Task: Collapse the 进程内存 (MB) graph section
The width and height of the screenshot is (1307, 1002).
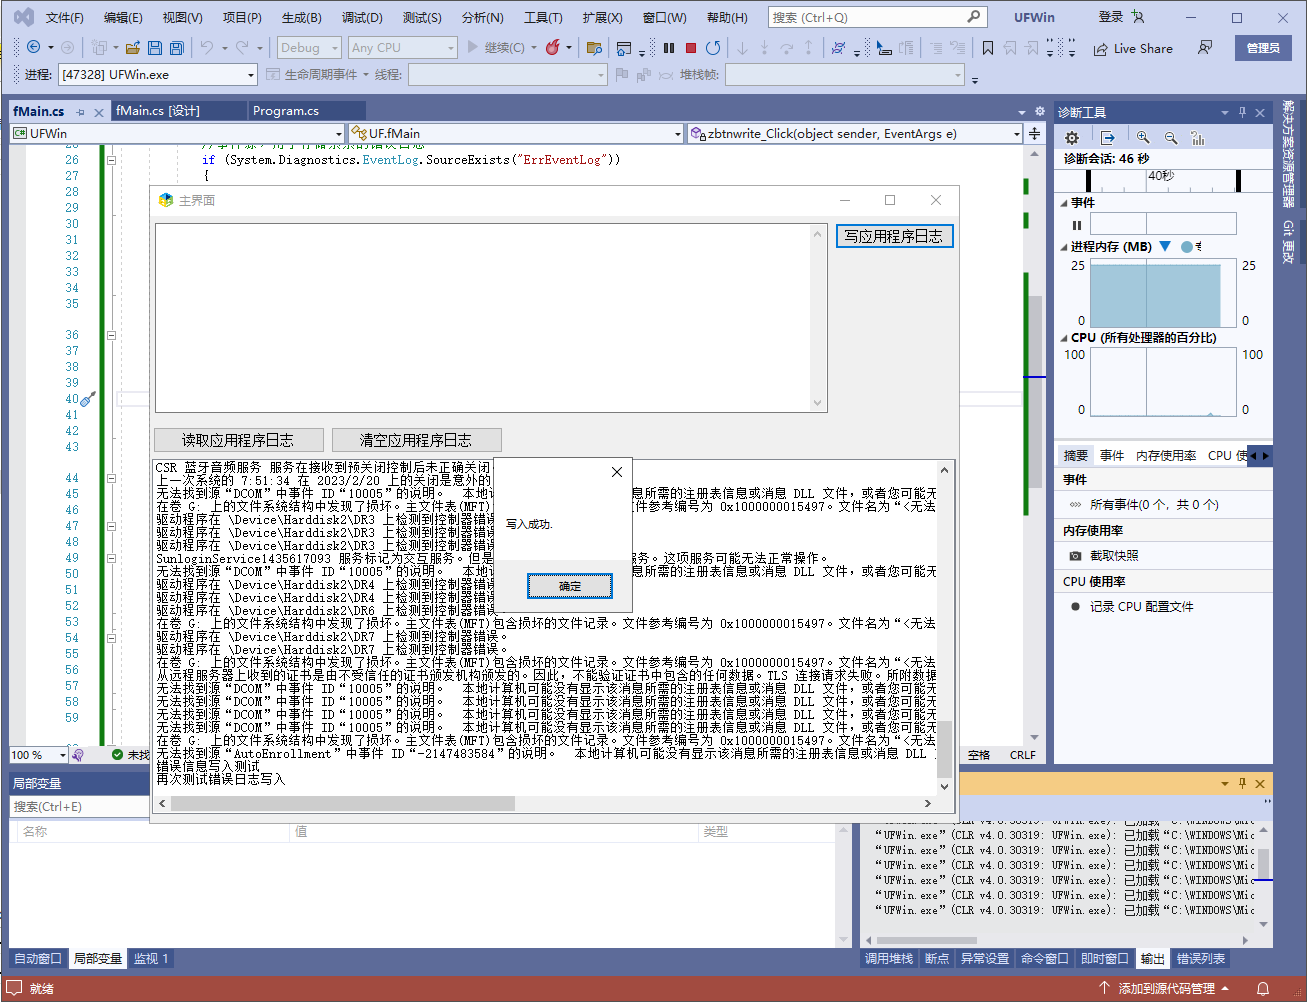Action: (1063, 247)
